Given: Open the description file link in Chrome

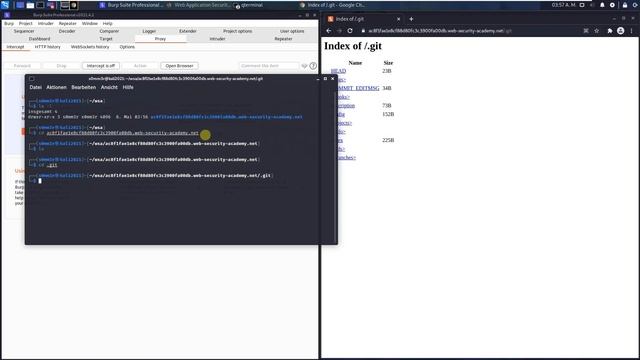Looking at the screenshot, I should click(x=346, y=105).
